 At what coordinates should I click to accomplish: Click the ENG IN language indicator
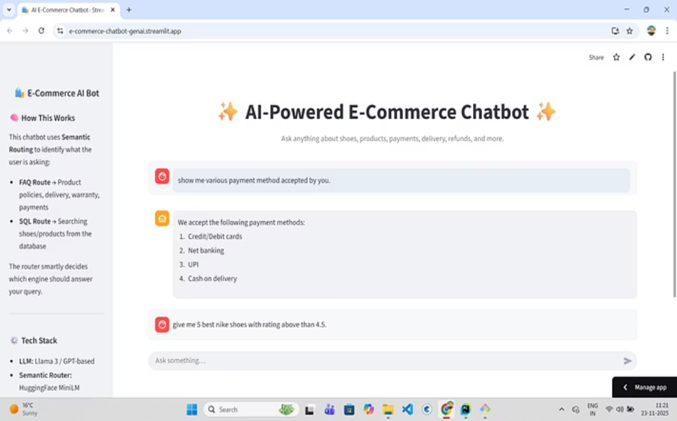[592, 409]
